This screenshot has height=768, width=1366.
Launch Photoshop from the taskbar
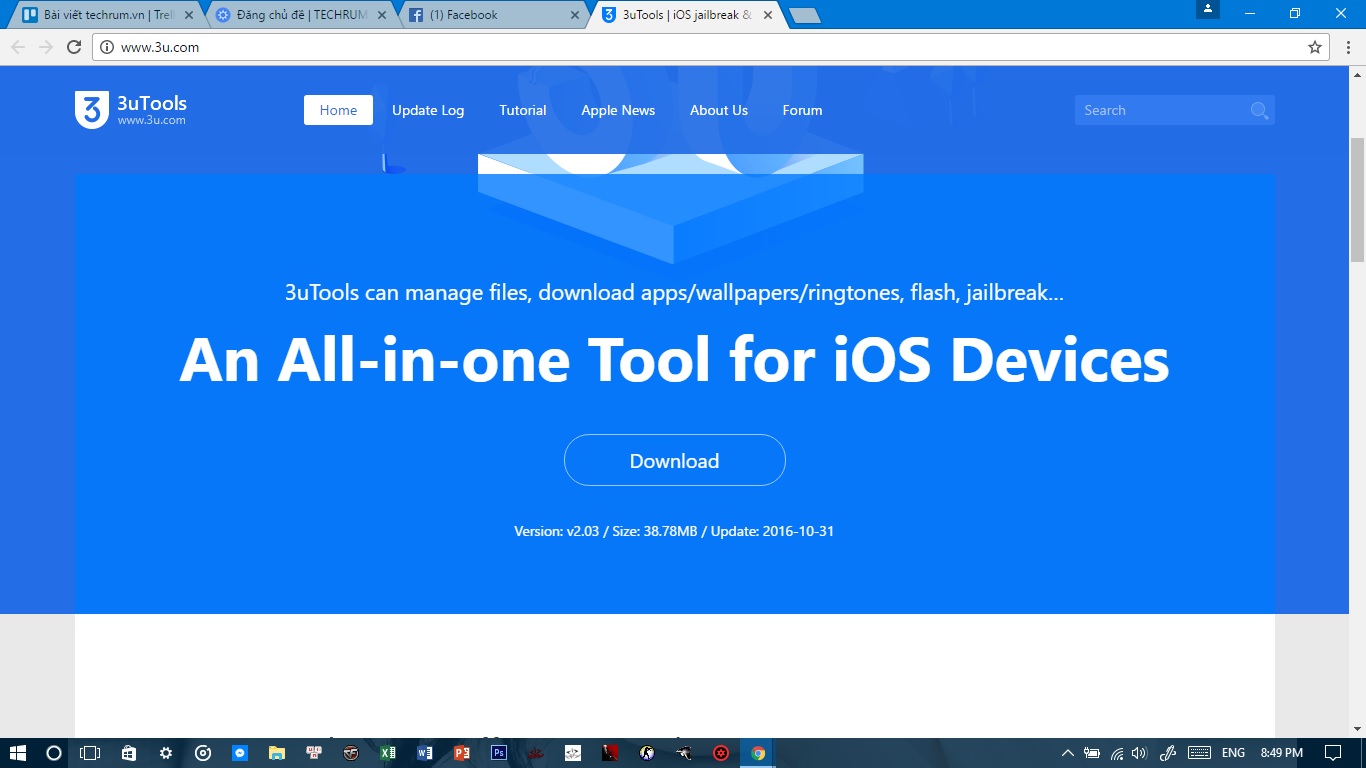pos(498,753)
